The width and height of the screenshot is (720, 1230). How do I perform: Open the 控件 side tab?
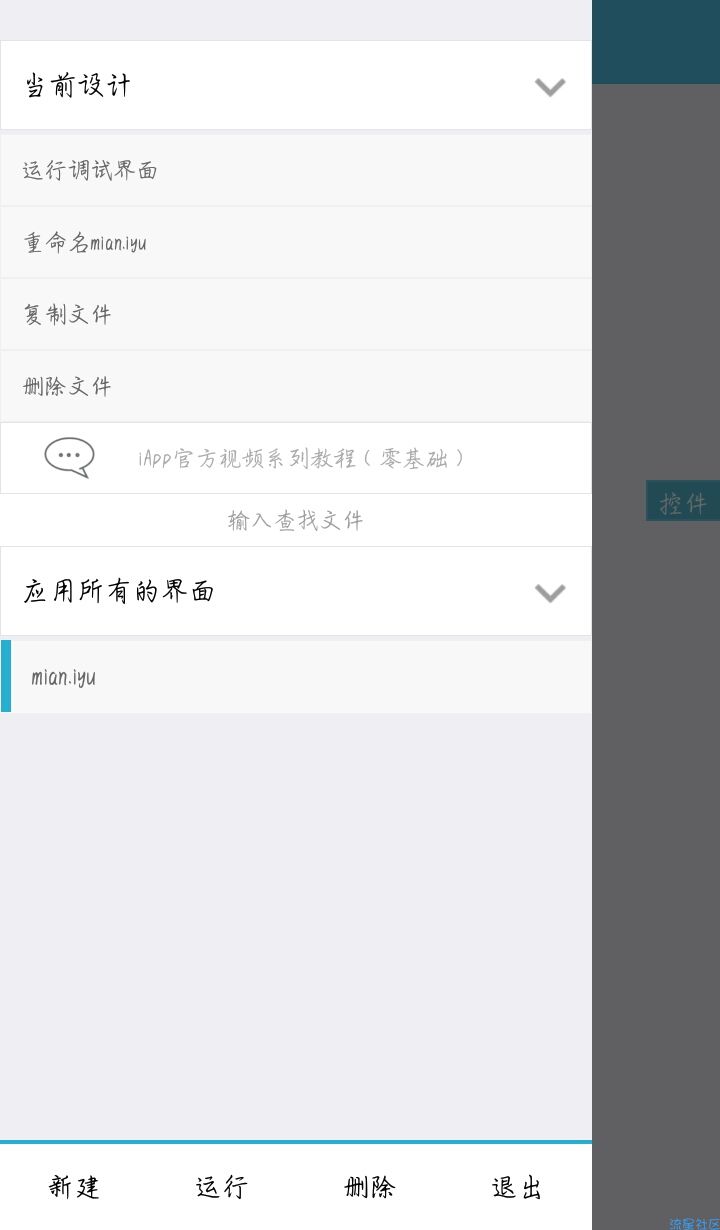pos(683,501)
